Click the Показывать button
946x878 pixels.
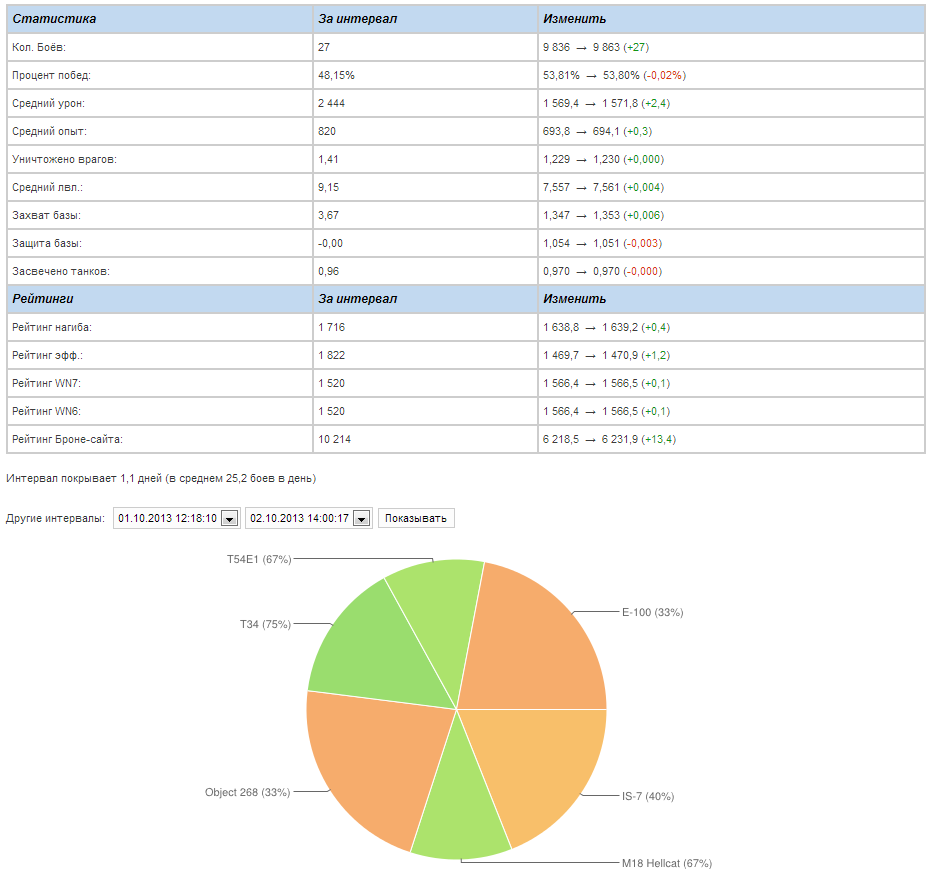[417, 518]
